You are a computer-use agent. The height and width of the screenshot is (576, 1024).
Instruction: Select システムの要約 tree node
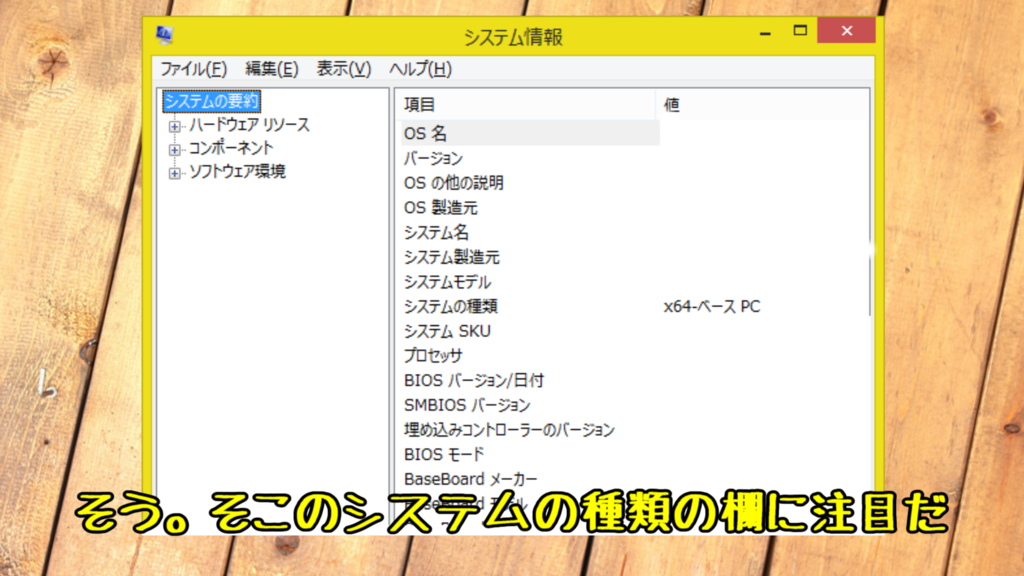pos(212,101)
